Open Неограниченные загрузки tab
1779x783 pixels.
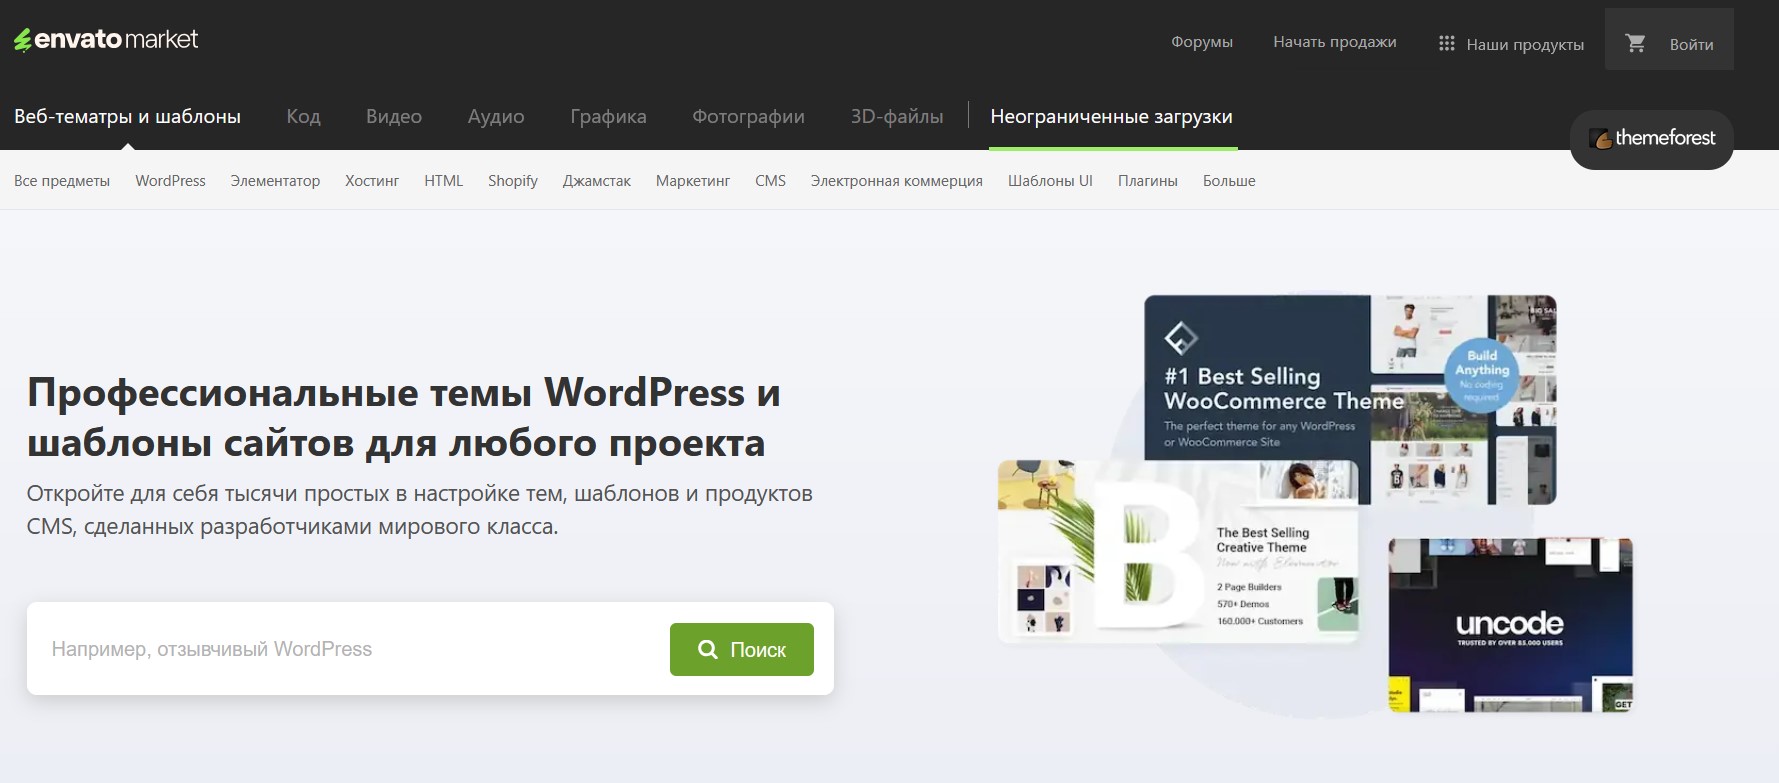point(1111,116)
